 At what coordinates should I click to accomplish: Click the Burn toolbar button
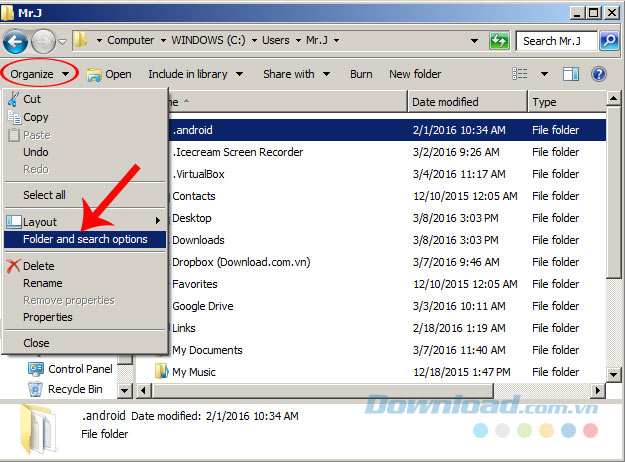361,74
